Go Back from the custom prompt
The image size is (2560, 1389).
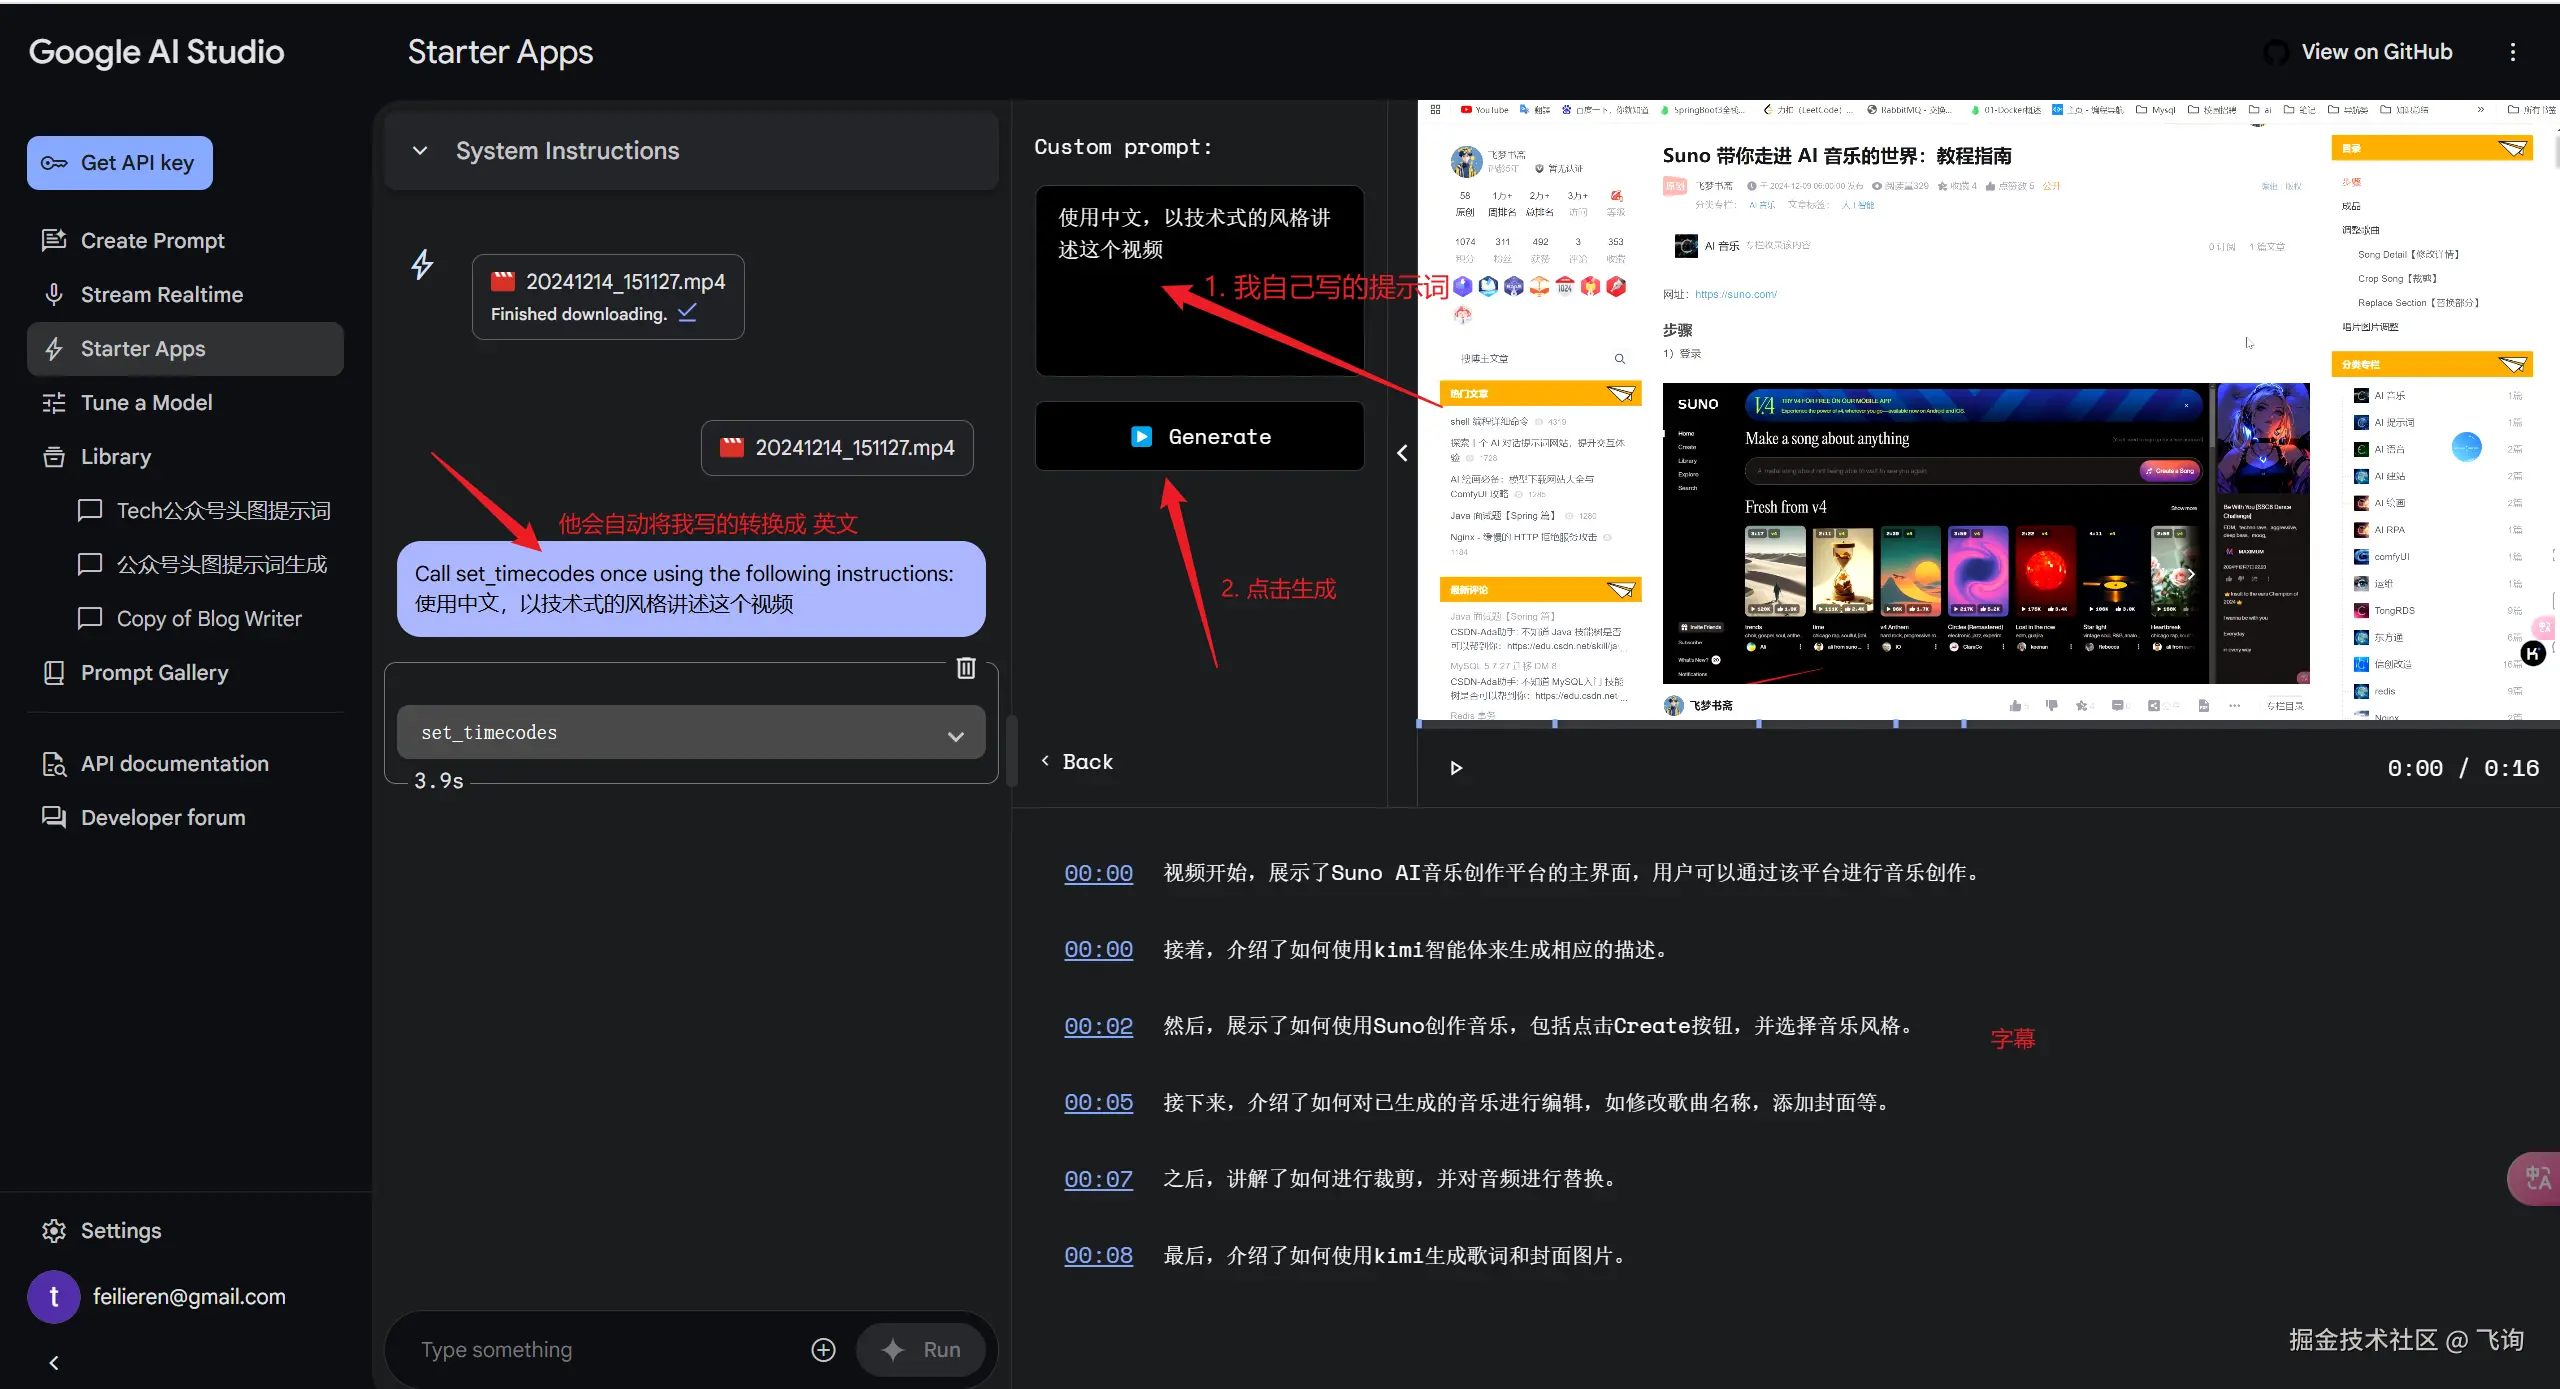[1077, 762]
